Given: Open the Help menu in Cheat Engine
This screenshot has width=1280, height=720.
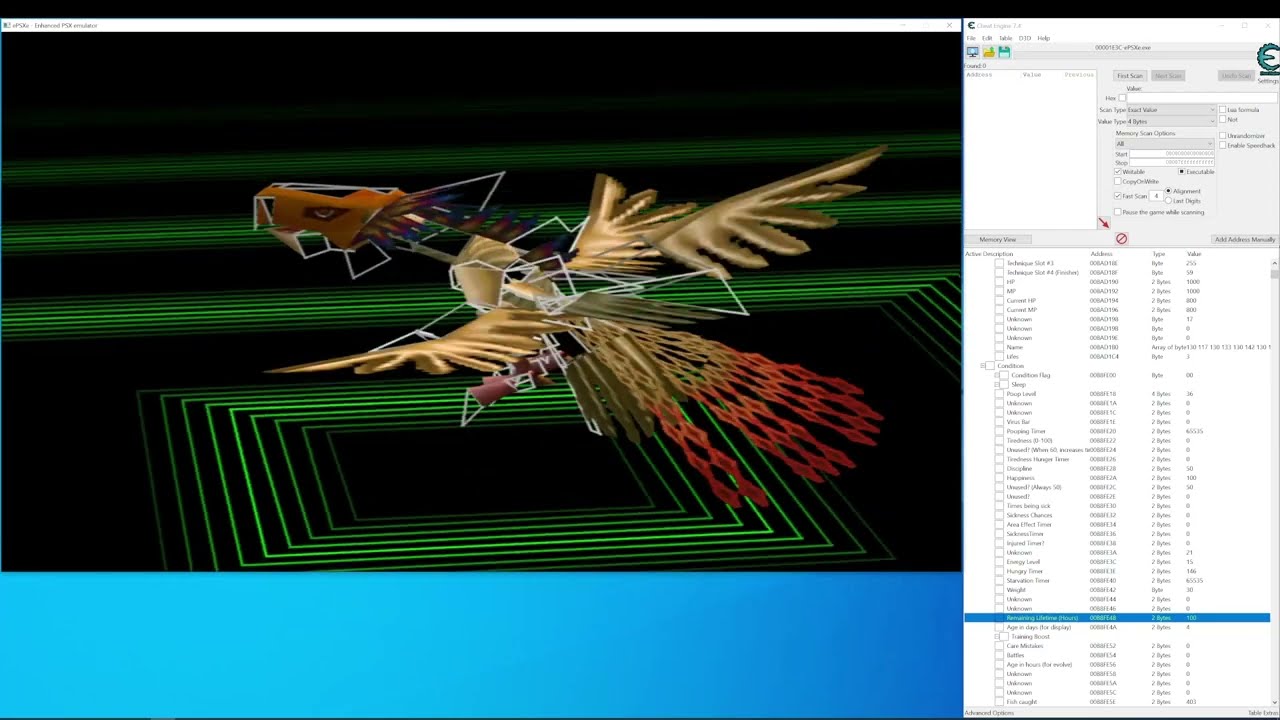Looking at the screenshot, I should point(1043,38).
